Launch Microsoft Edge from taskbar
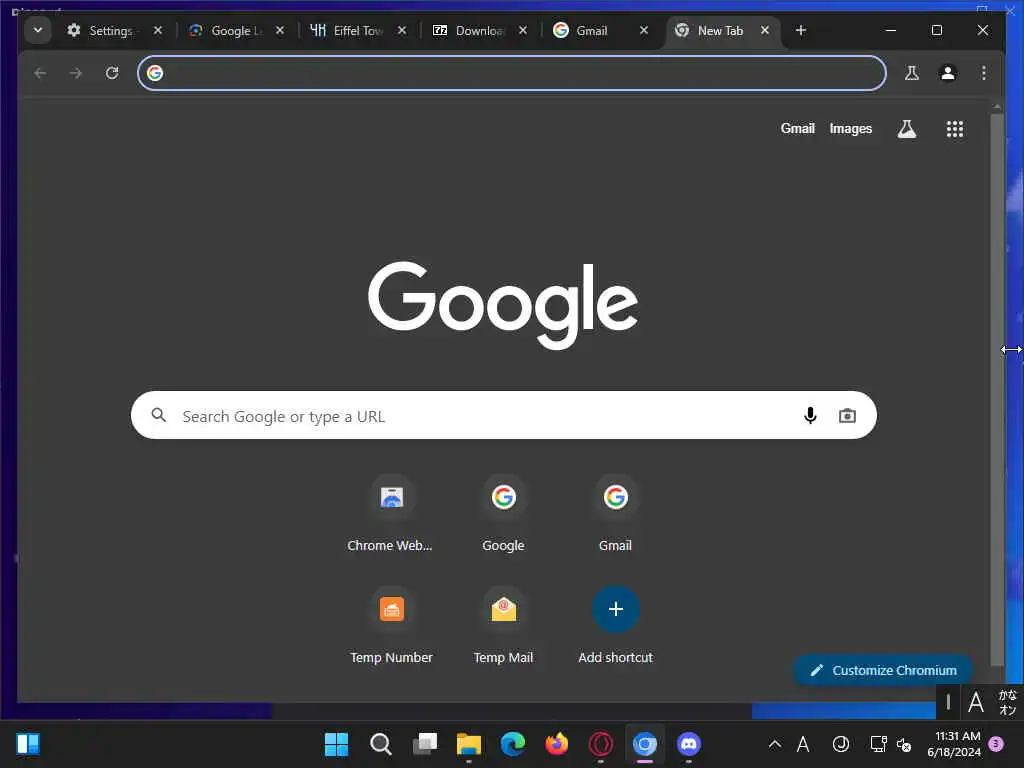The image size is (1024, 768). tap(513, 744)
